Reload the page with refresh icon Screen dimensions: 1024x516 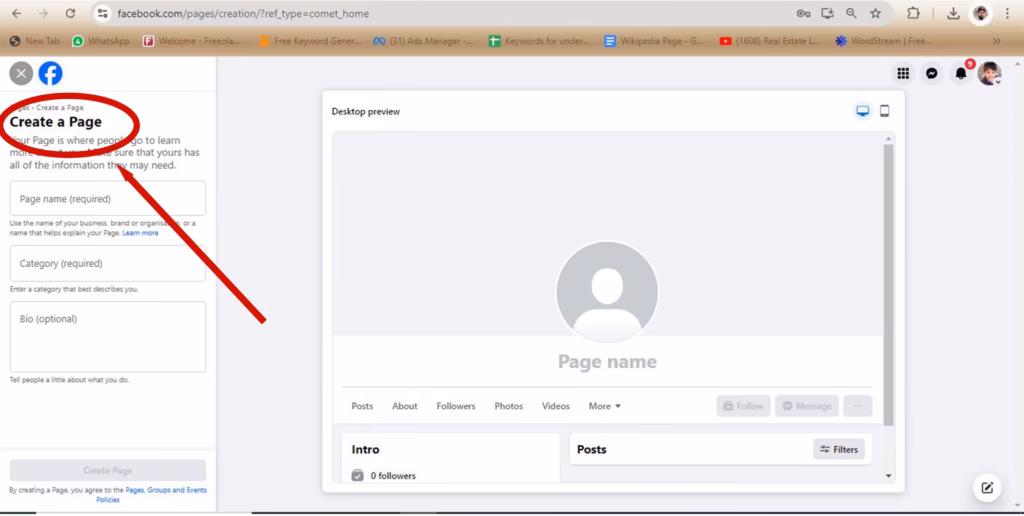71,13
